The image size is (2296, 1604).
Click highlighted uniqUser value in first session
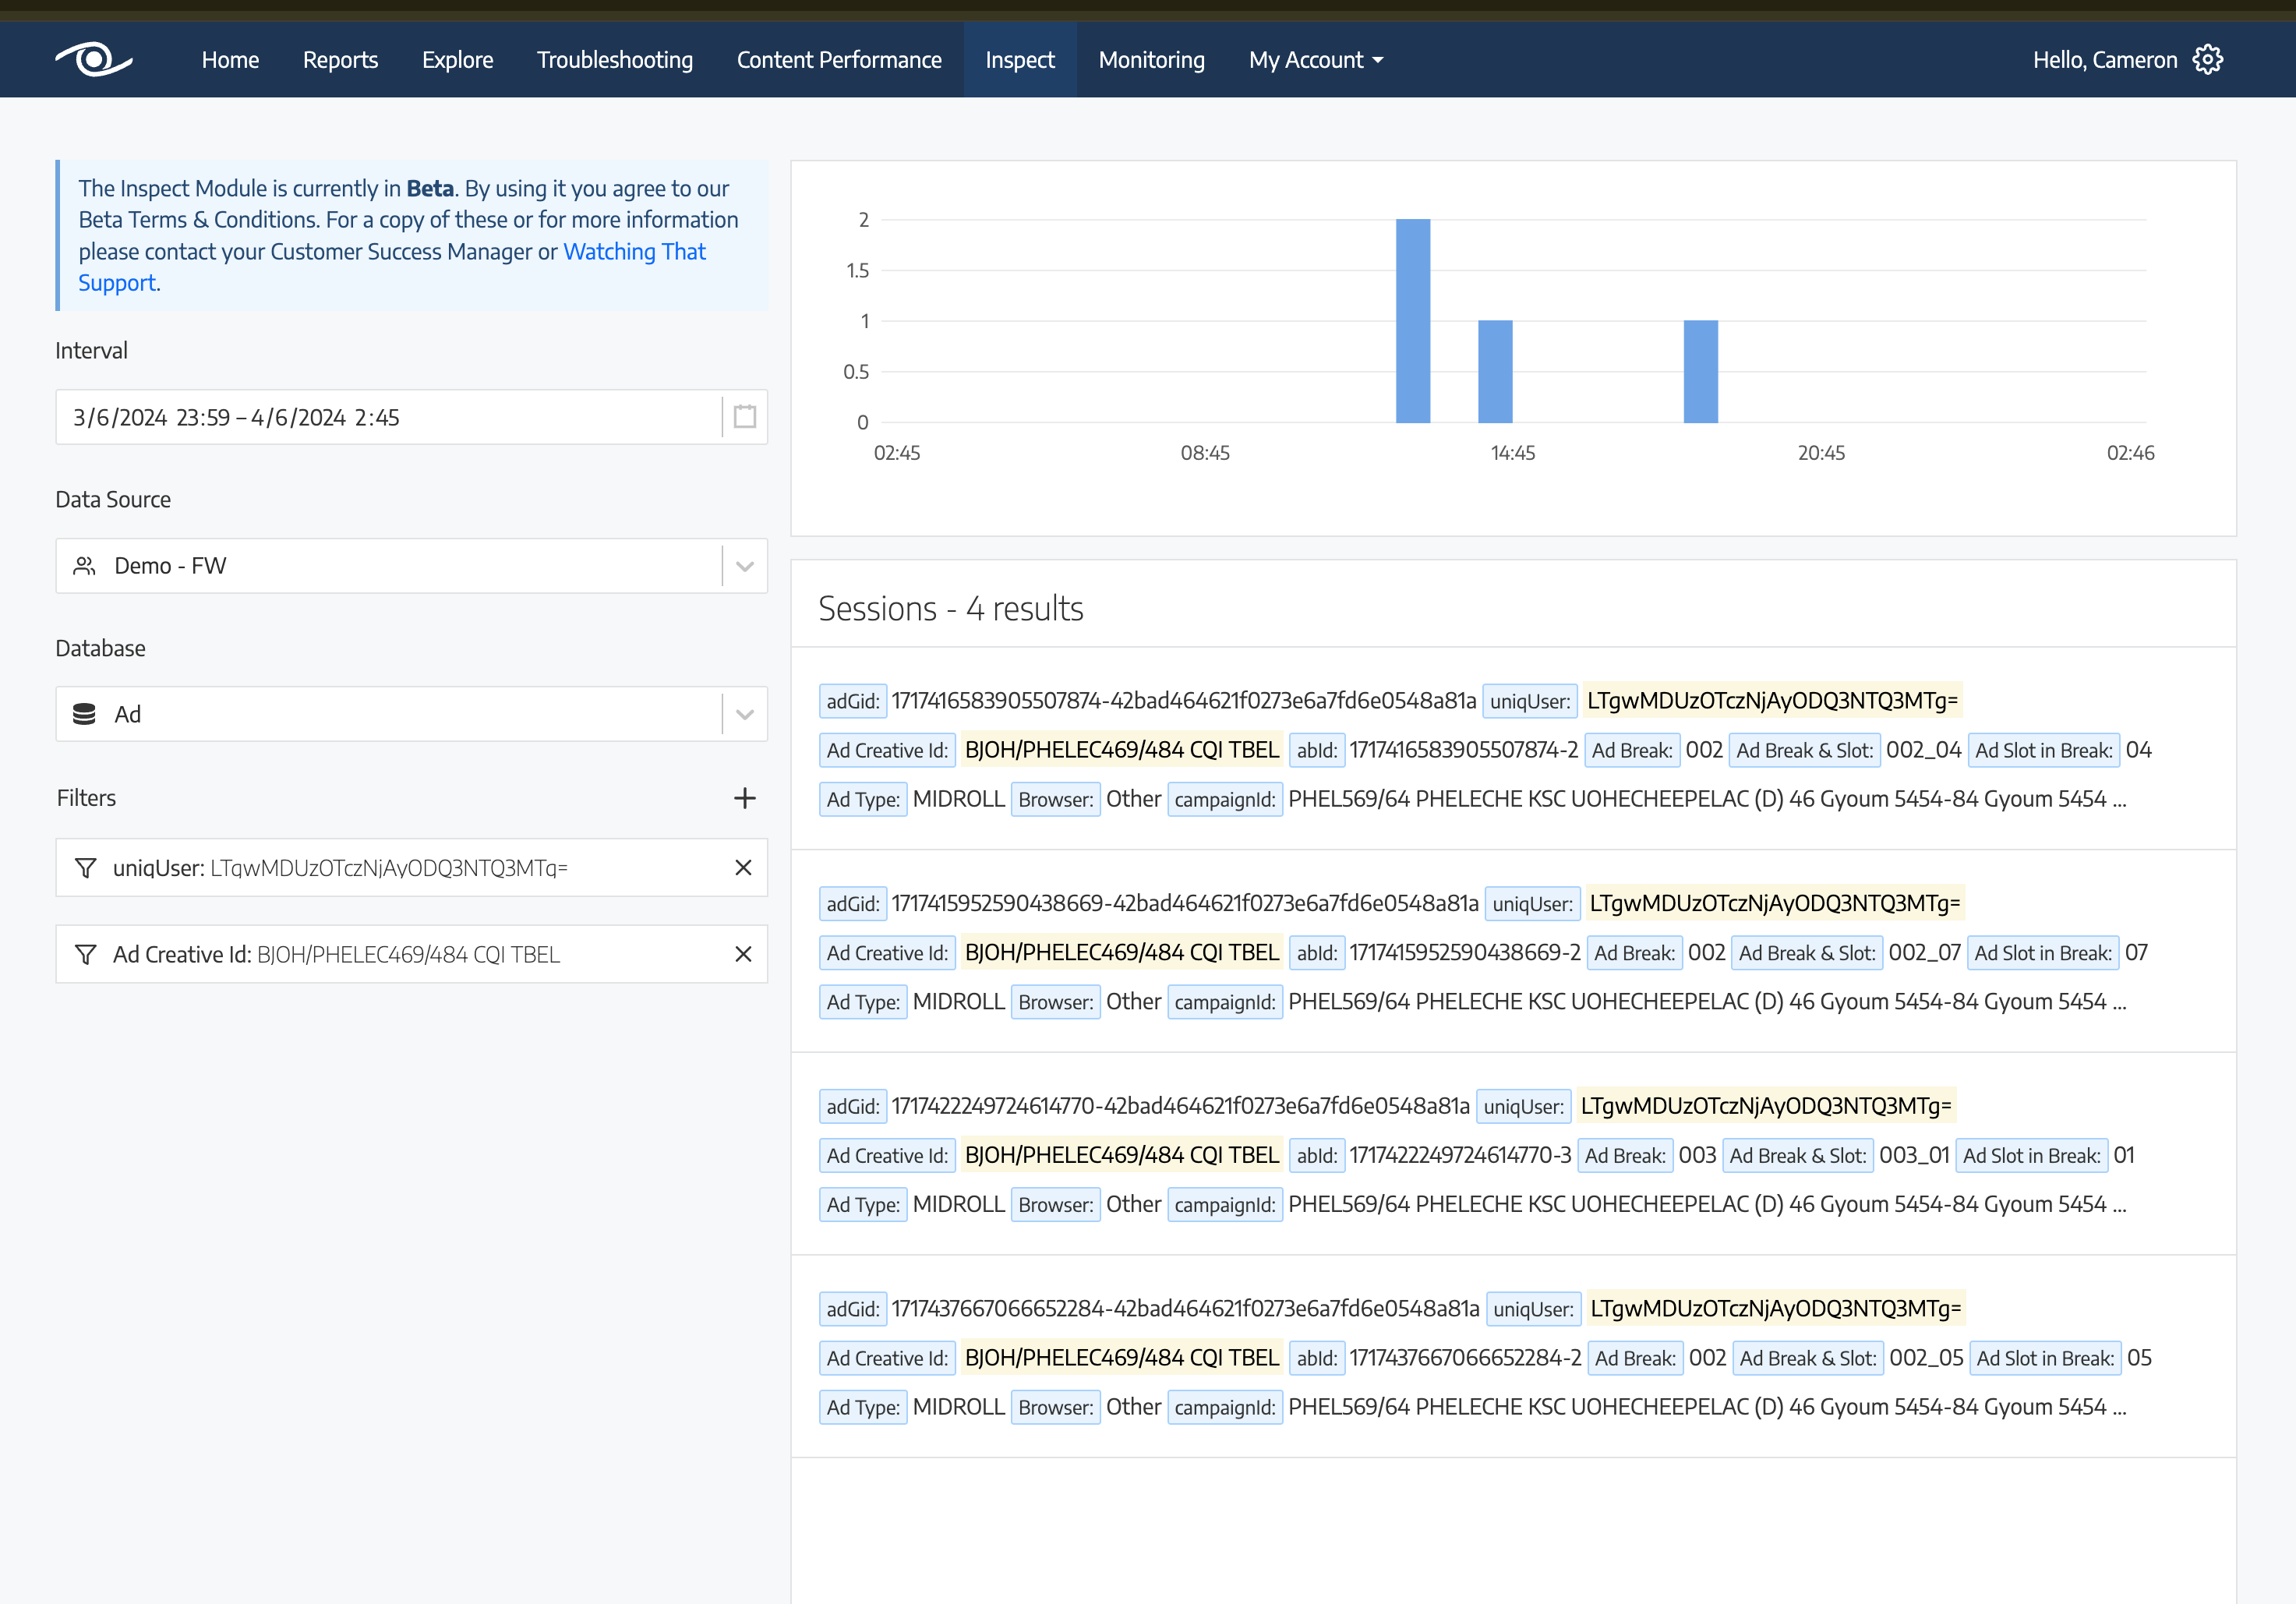[x=1772, y=700]
